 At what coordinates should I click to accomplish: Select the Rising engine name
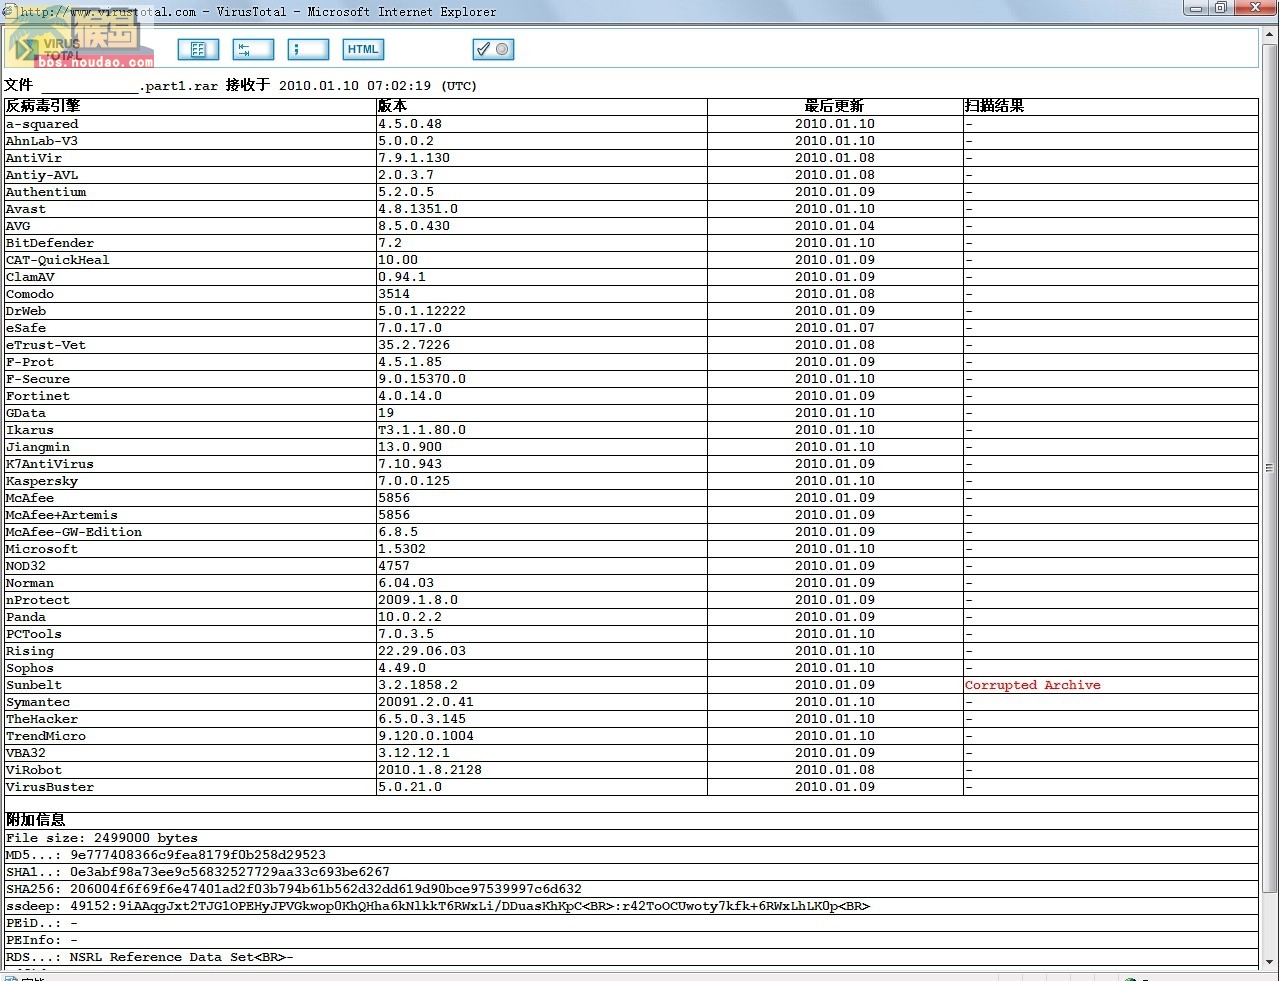pyautogui.click(x=30, y=651)
